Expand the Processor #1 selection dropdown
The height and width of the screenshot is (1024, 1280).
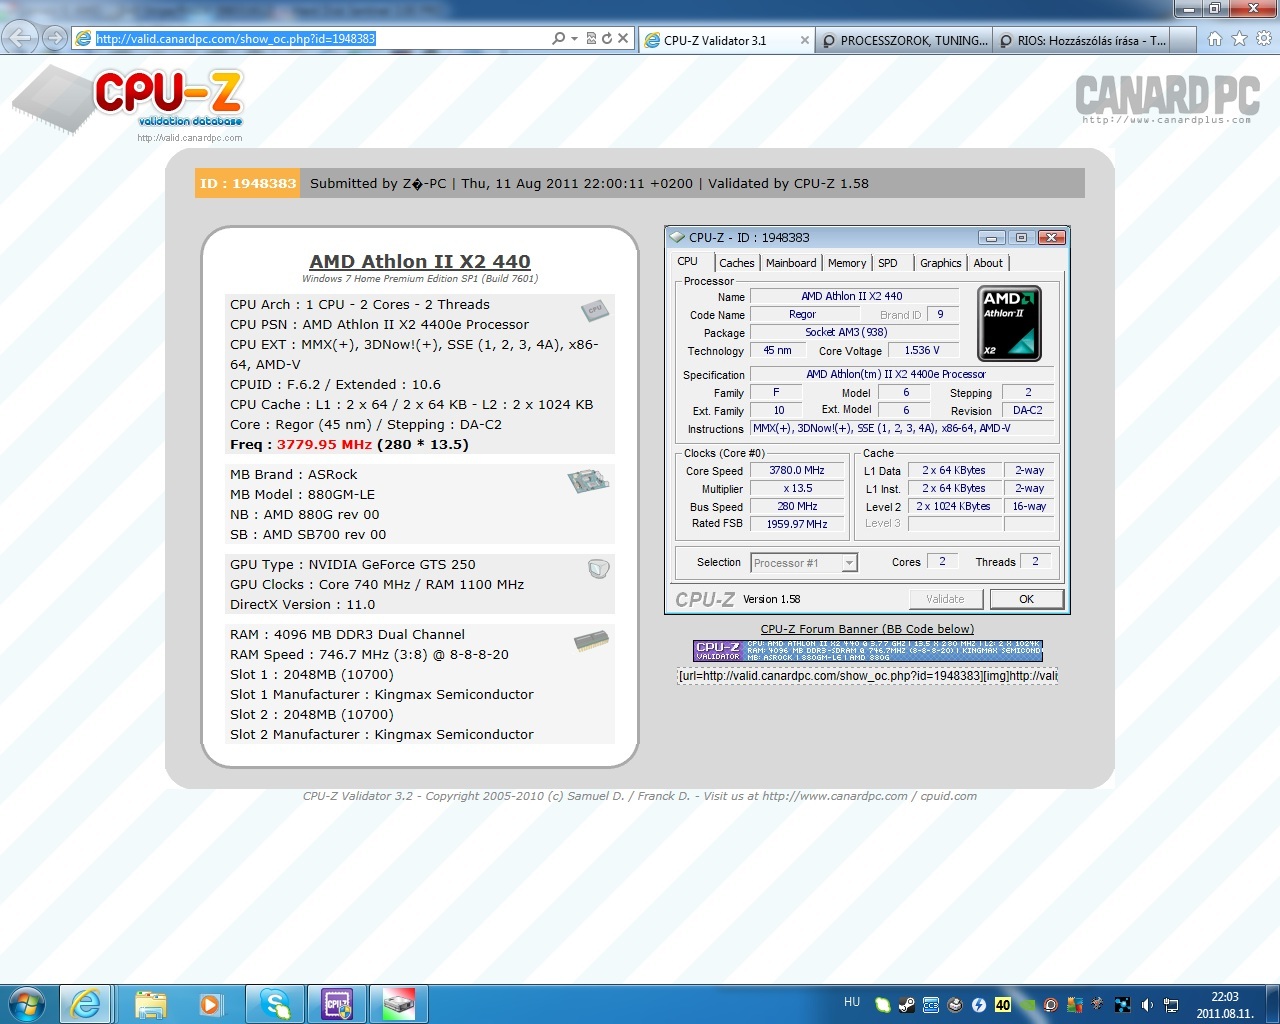click(849, 563)
